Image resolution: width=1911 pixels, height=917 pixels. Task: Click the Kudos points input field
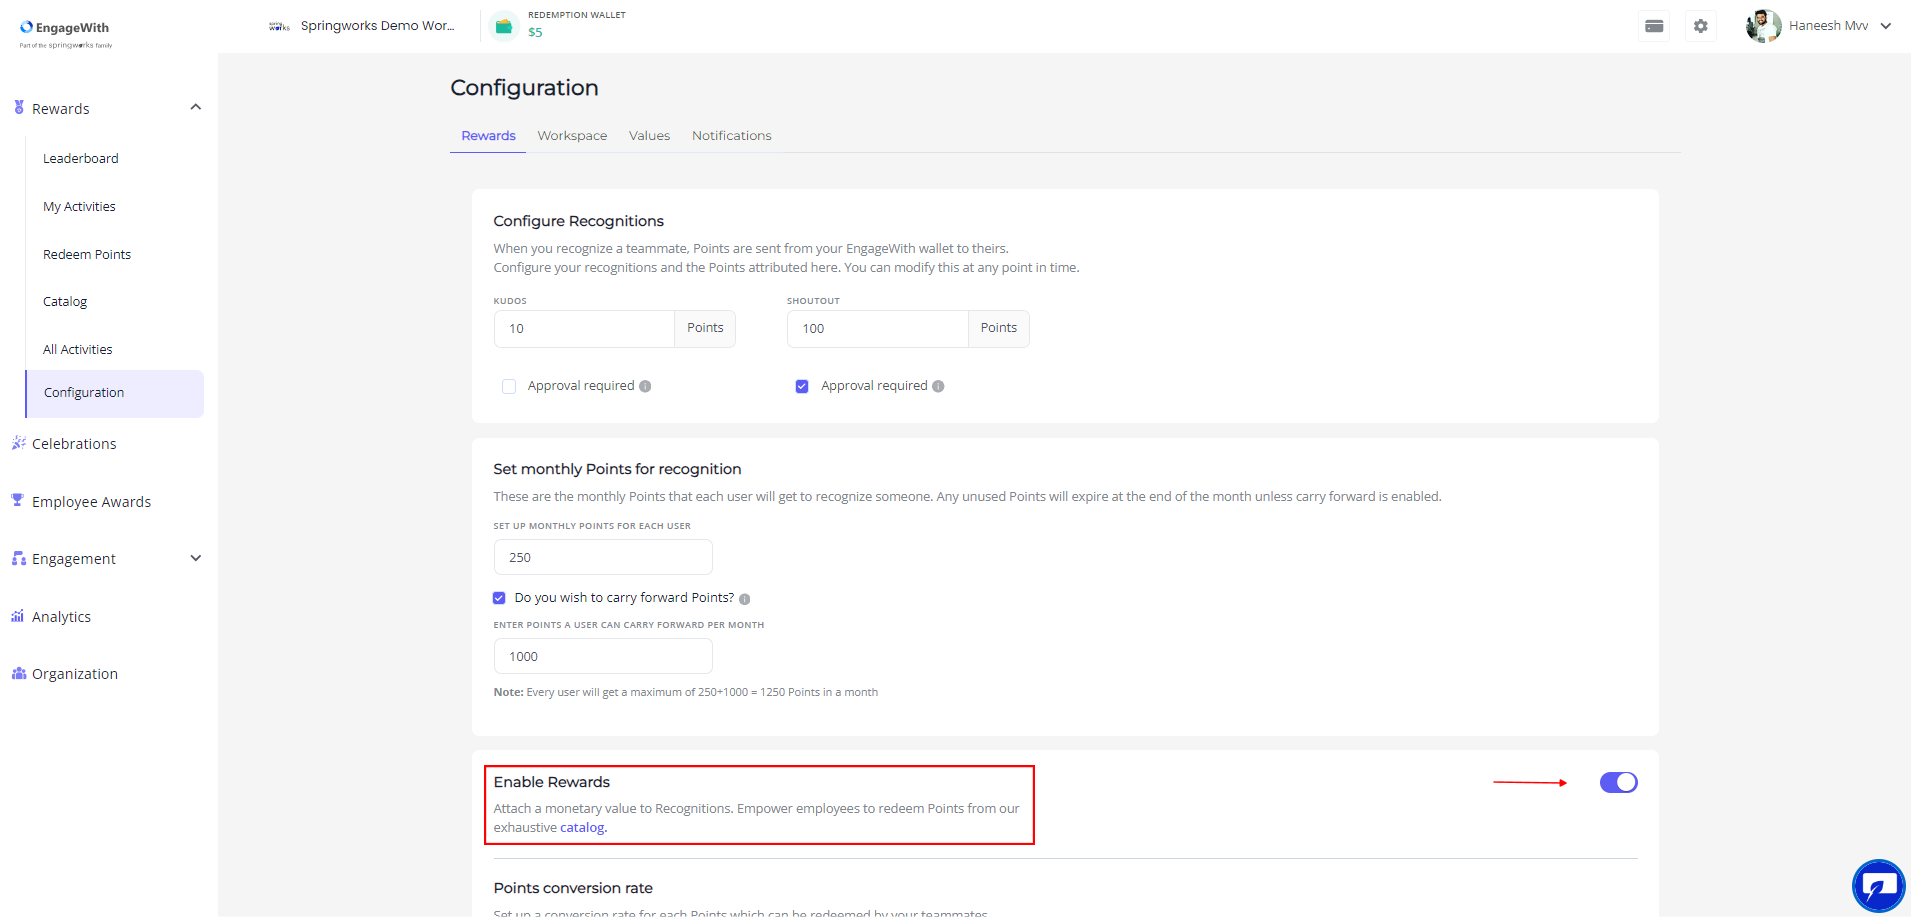[x=584, y=328]
